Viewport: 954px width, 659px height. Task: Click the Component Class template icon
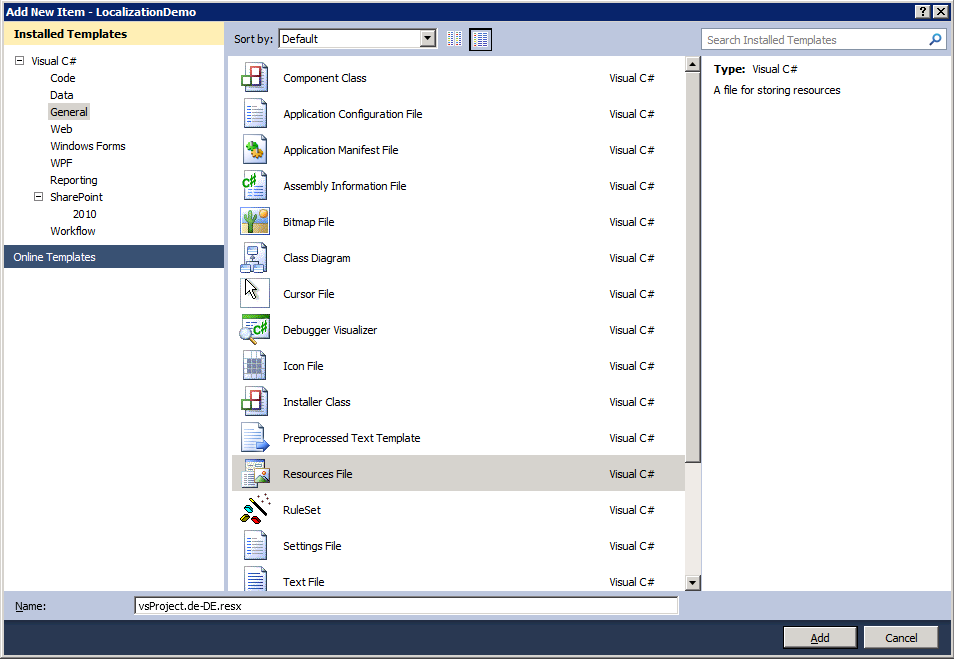254,78
